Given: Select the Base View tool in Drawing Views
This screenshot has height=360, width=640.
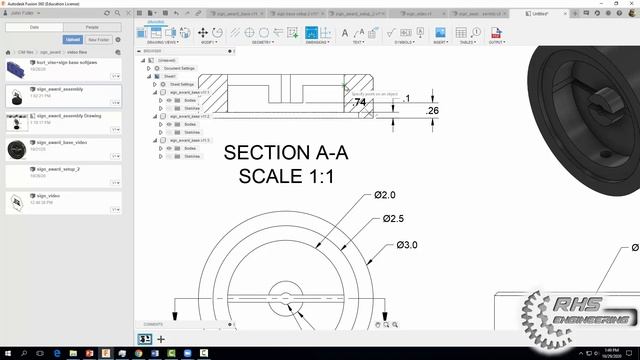Looking at the screenshot, I should [x=142, y=33].
